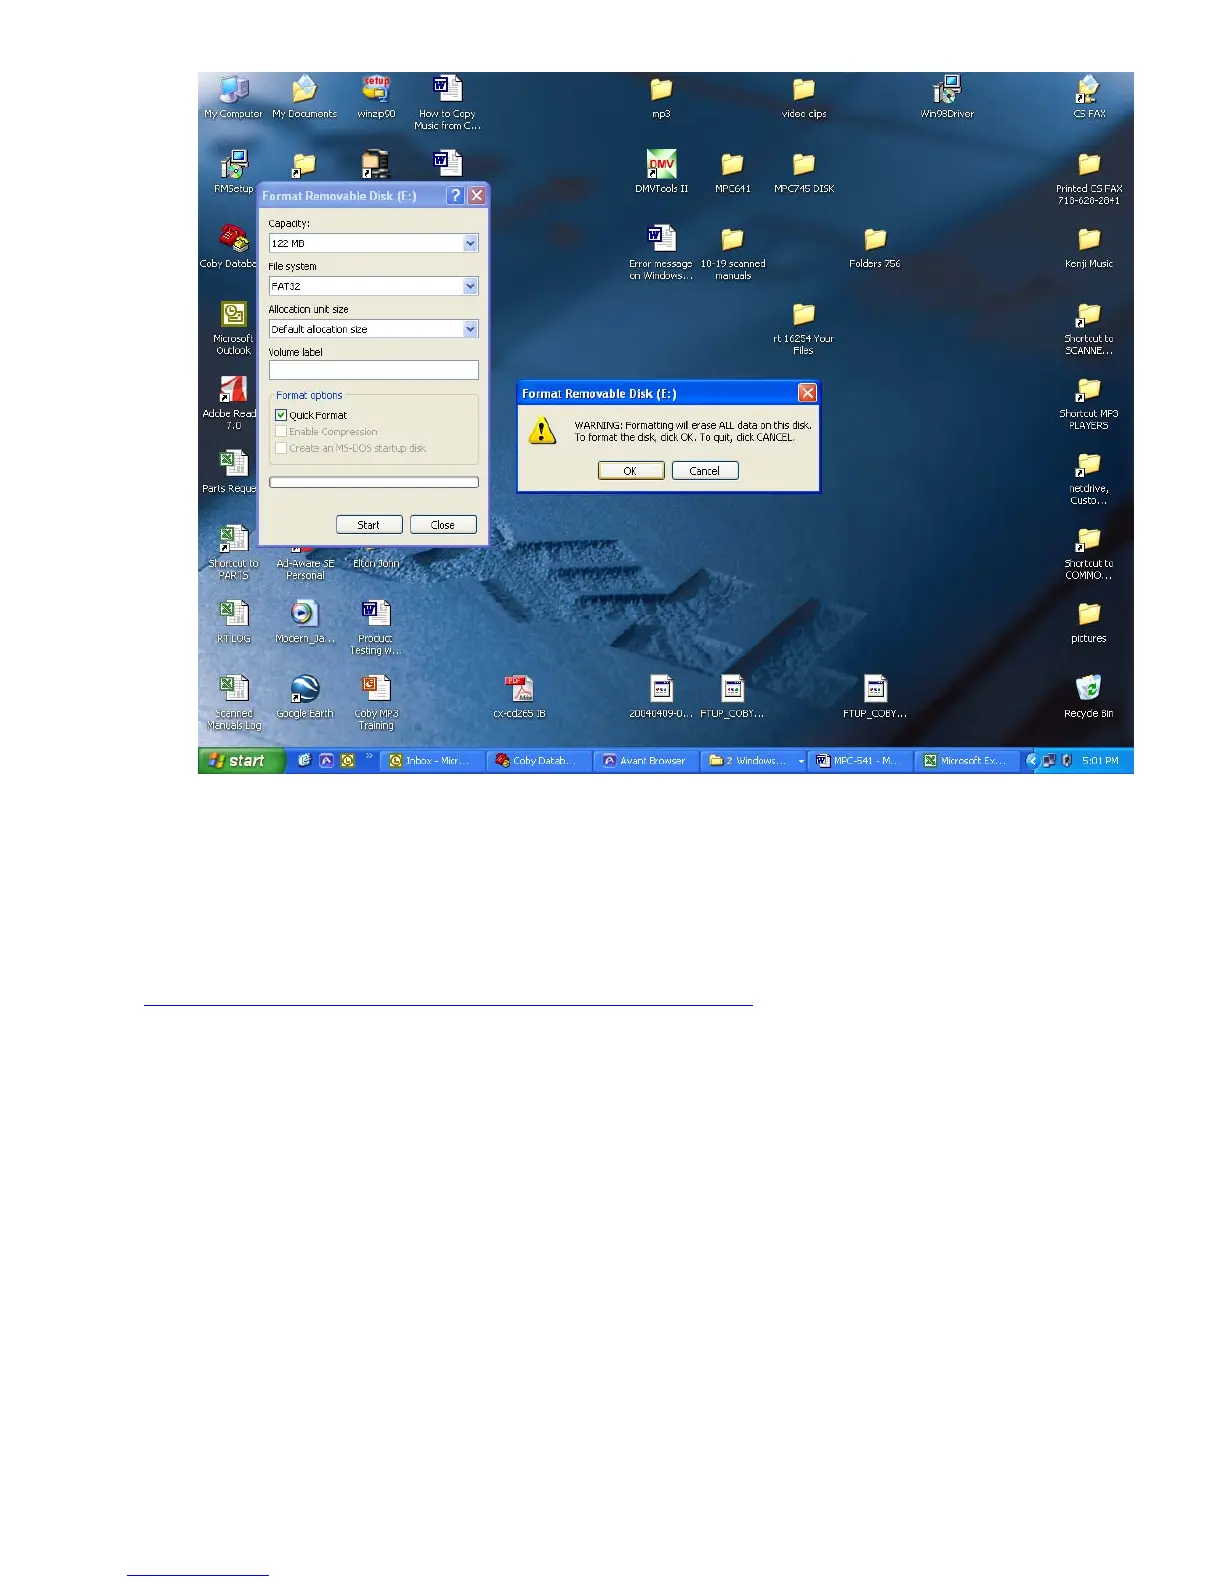Open the 'netdrive, Custo...' shortcut folder
This screenshot has height=1584, width=1224.
(x=1089, y=478)
